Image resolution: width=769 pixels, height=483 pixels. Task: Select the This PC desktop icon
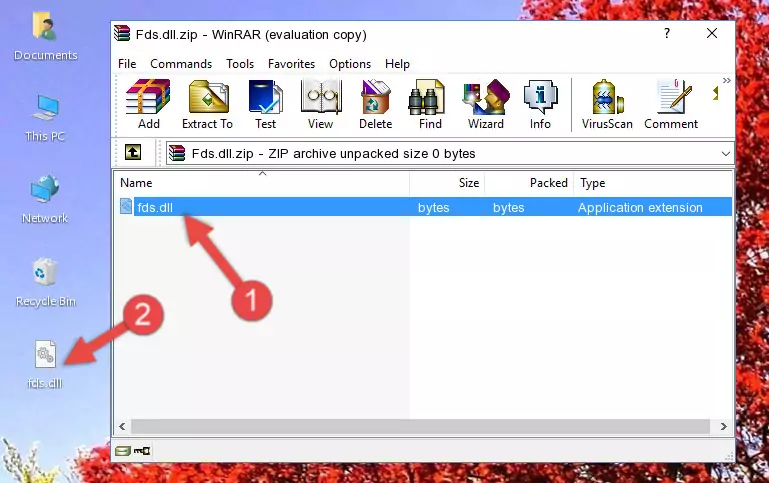click(x=45, y=118)
